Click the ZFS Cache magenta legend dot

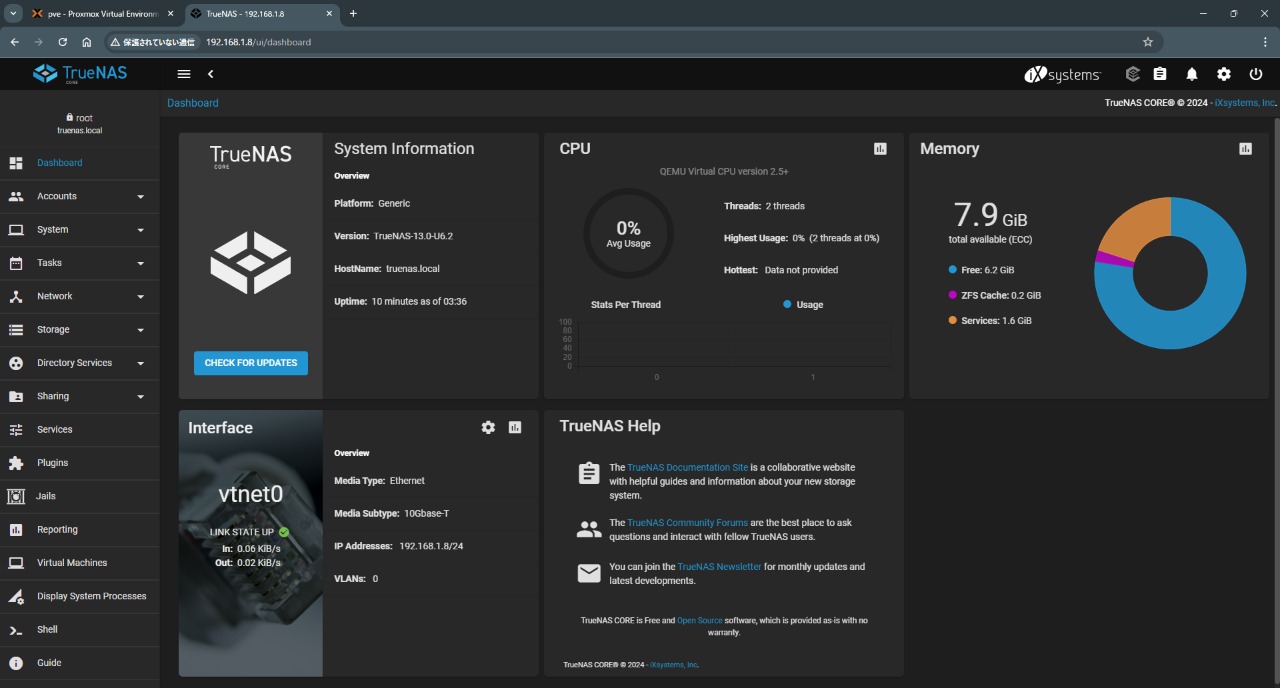click(x=952, y=295)
